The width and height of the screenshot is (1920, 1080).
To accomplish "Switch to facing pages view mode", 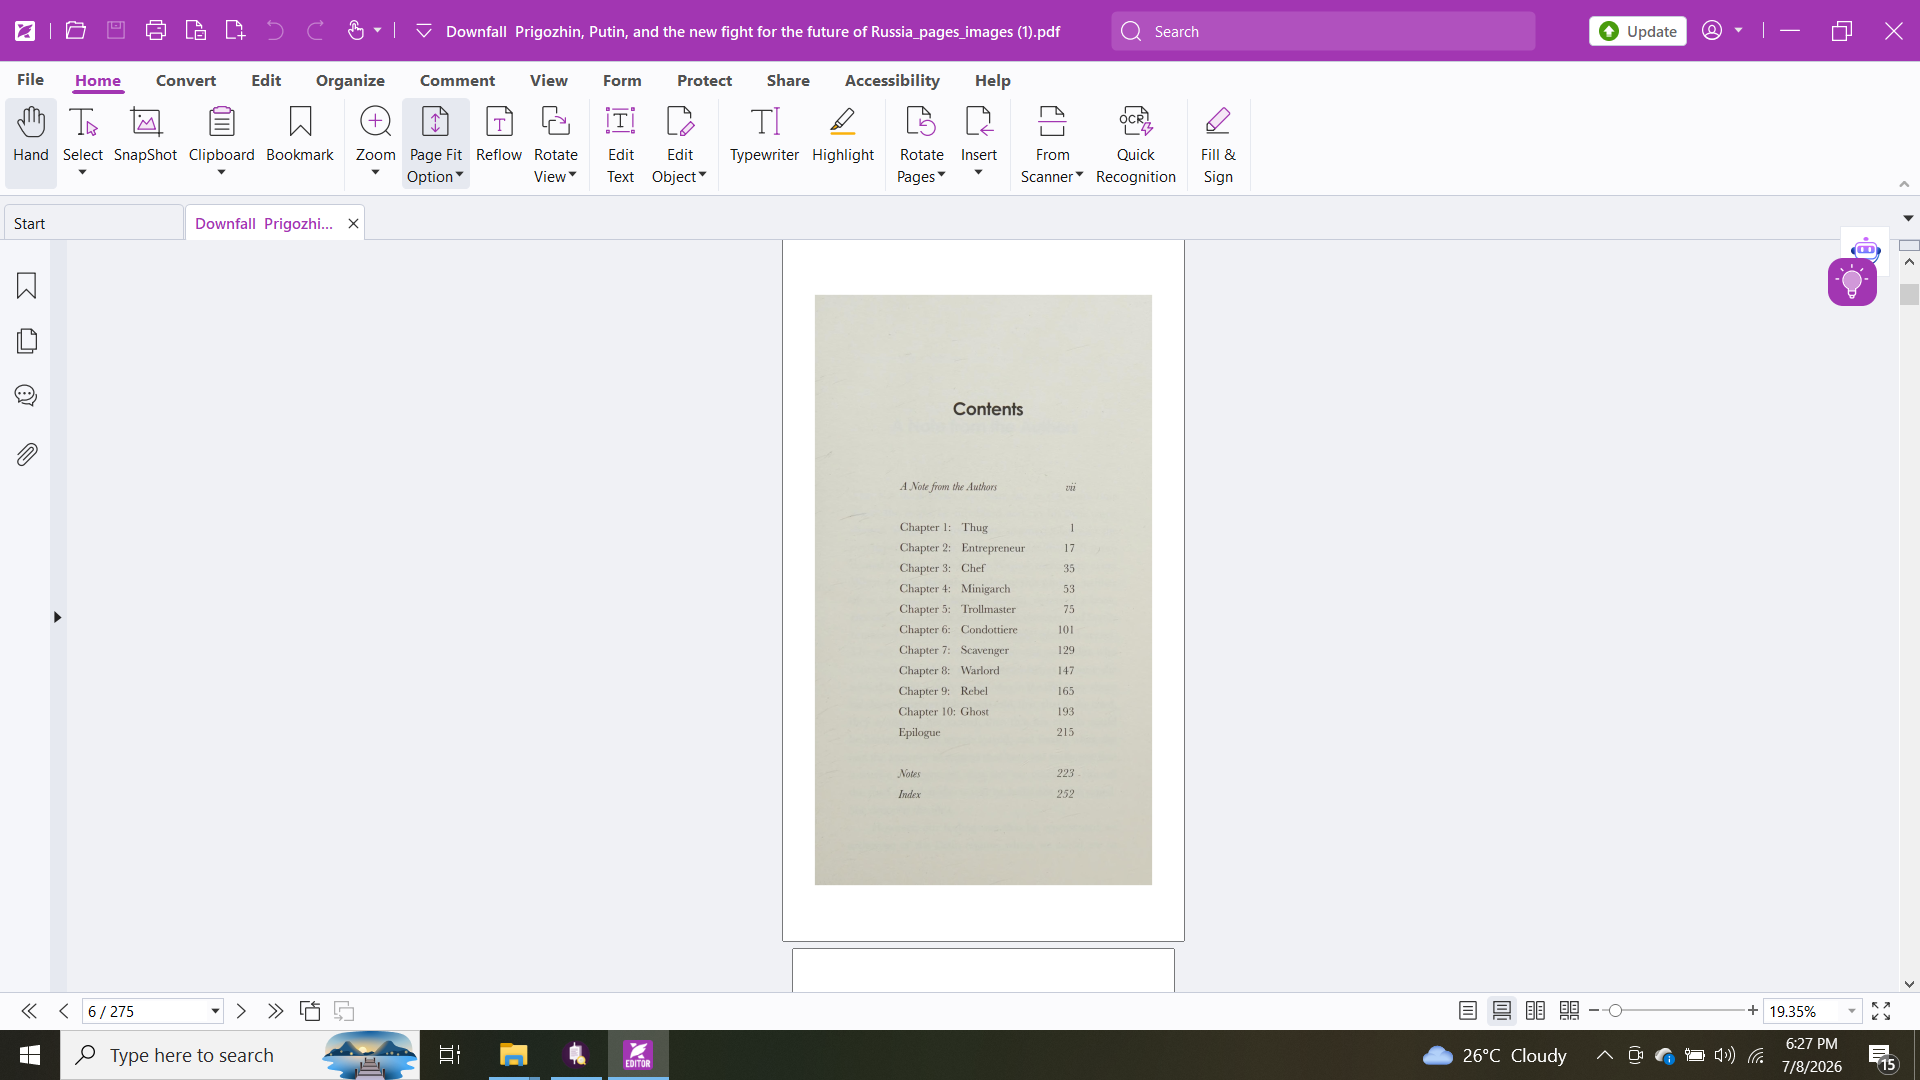I will pos(1536,1011).
